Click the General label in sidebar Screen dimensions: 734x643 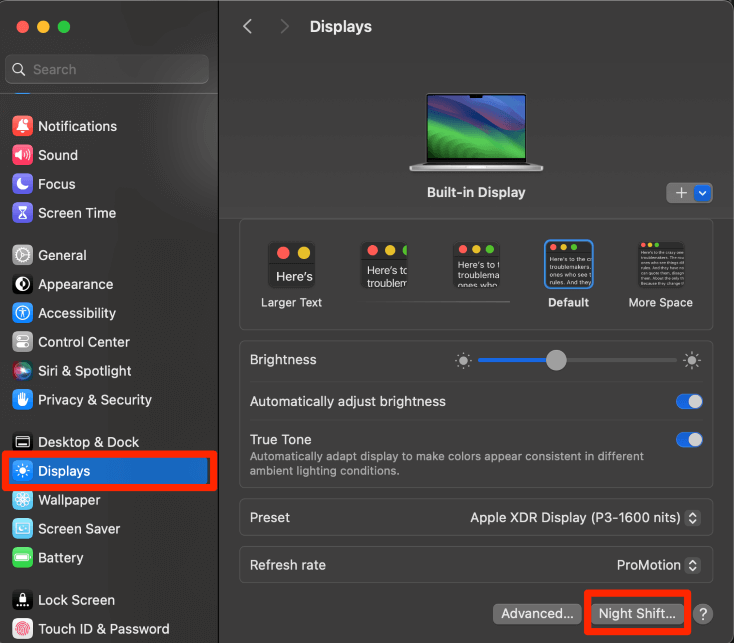[62, 256]
